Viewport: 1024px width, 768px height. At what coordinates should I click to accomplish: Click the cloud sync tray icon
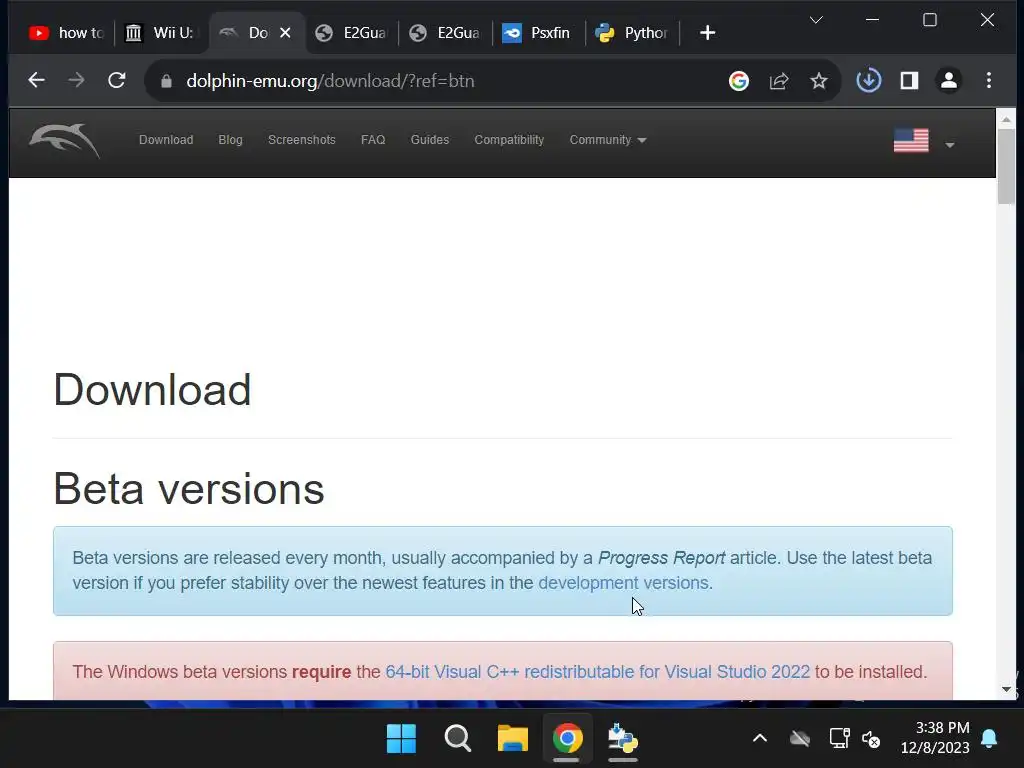click(x=799, y=739)
